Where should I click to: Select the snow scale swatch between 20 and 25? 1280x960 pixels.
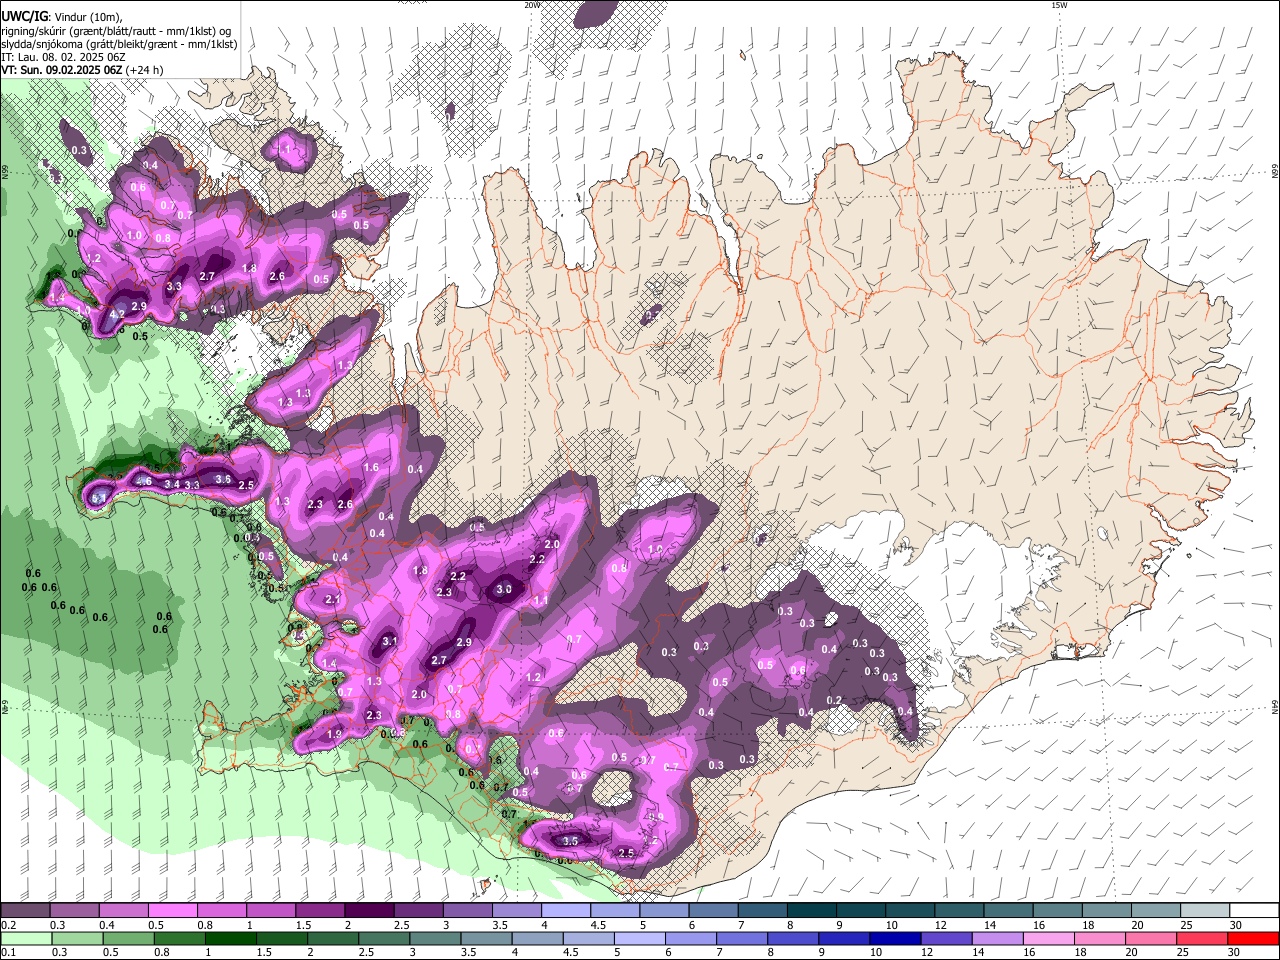point(1155,911)
